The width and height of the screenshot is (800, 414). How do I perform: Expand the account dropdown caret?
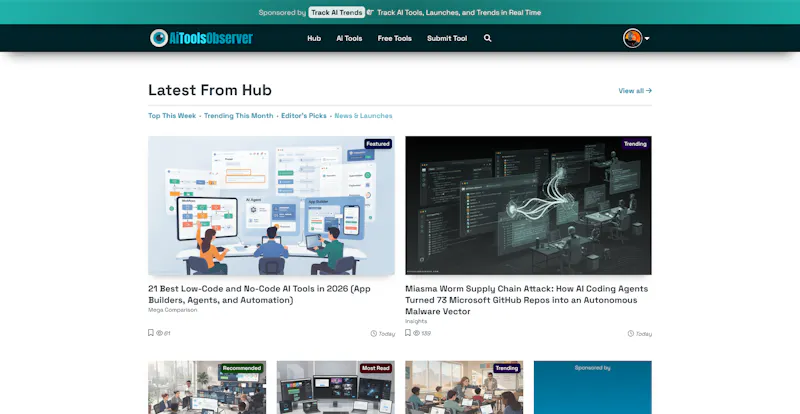pos(647,39)
